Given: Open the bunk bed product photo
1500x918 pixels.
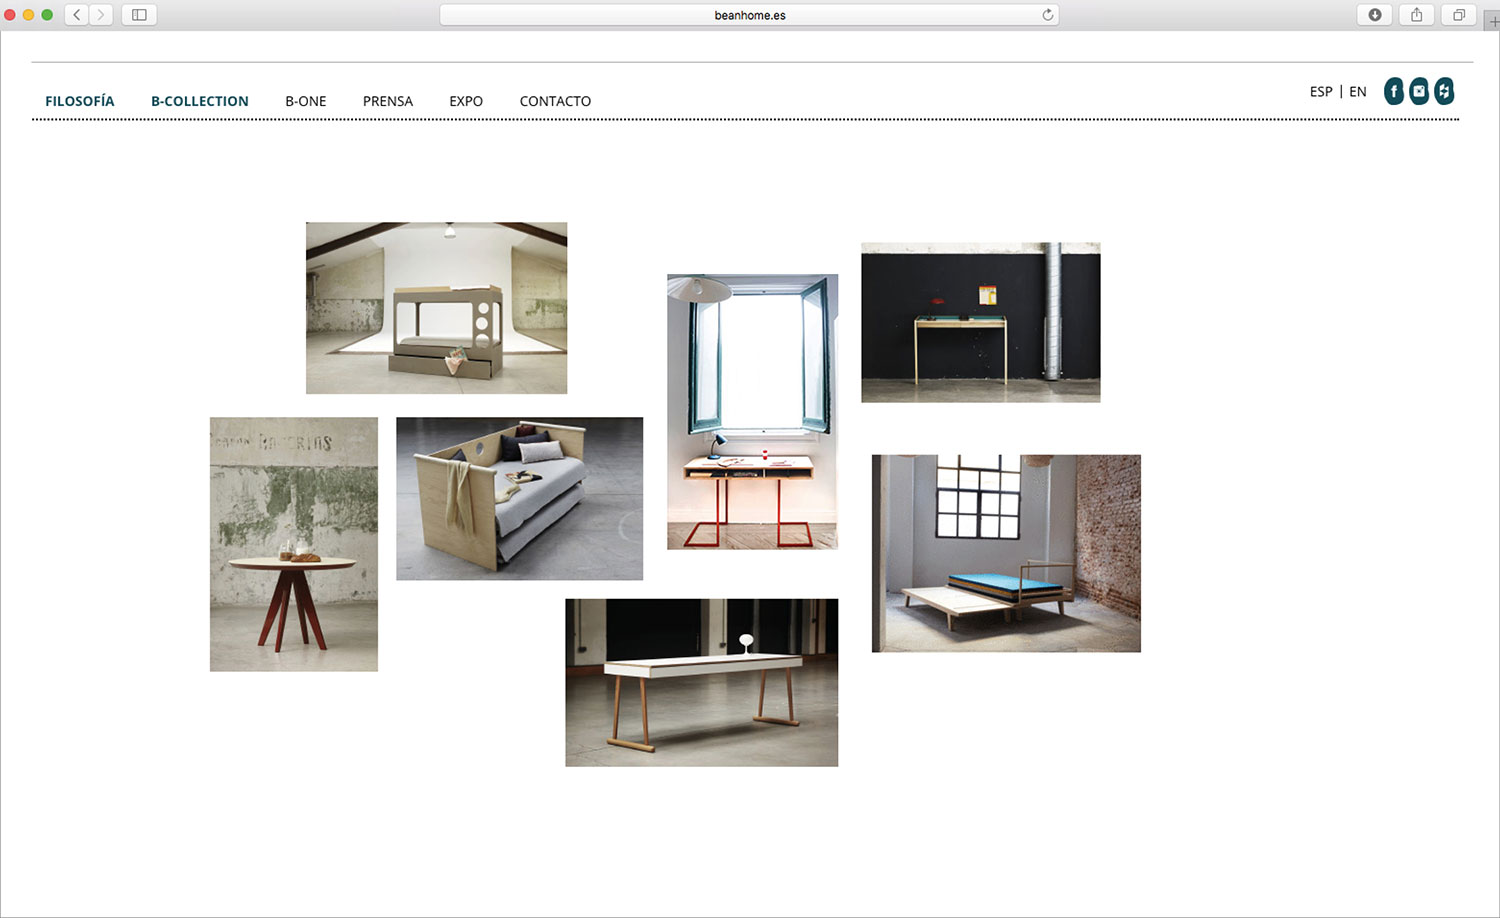Looking at the screenshot, I should (x=436, y=308).
